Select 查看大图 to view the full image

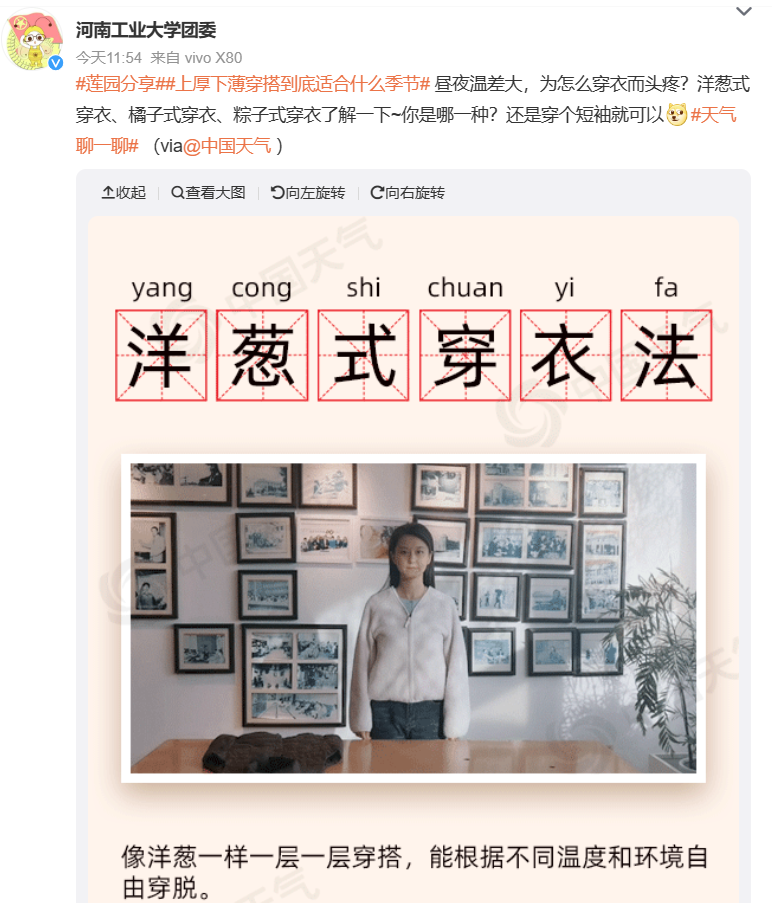(x=208, y=192)
